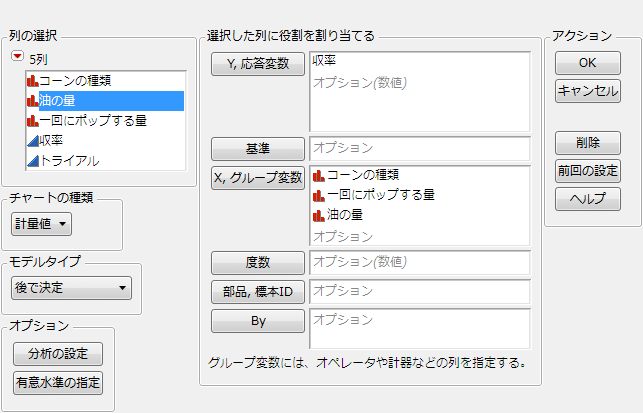Open the チャートの種類 dropdown showing 計量値
Viewport: 643px width, 413px height.
click(41, 224)
